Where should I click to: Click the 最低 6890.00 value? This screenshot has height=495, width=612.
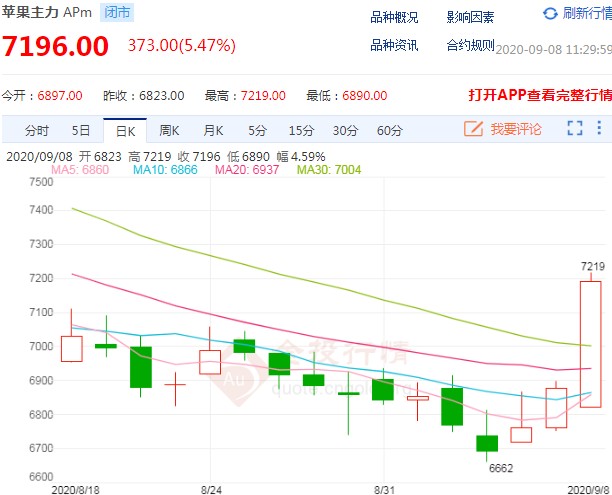pyautogui.click(x=365, y=96)
